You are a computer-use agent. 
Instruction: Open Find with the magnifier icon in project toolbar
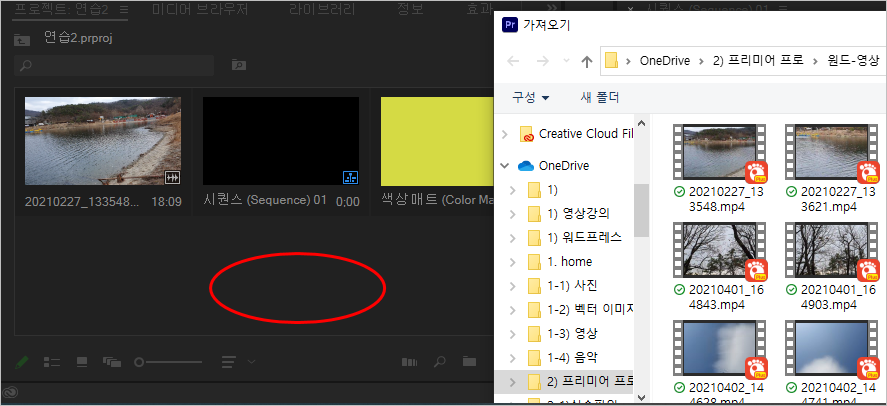pyautogui.click(x=439, y=361)
